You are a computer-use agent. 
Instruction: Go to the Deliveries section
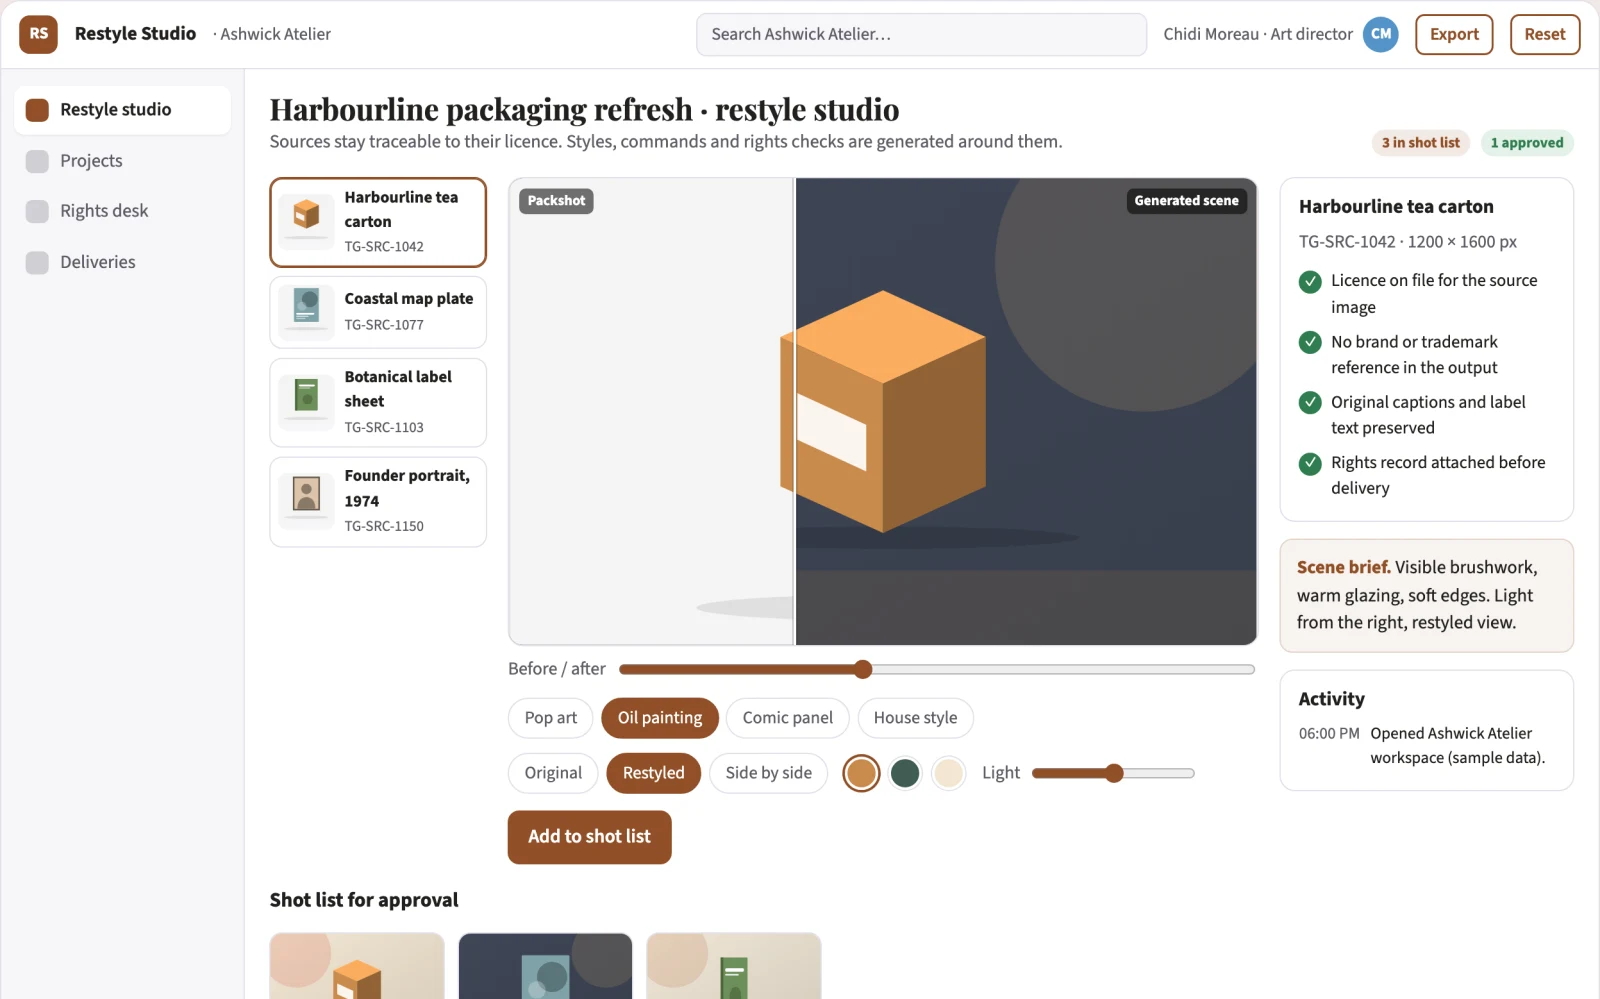122,262
